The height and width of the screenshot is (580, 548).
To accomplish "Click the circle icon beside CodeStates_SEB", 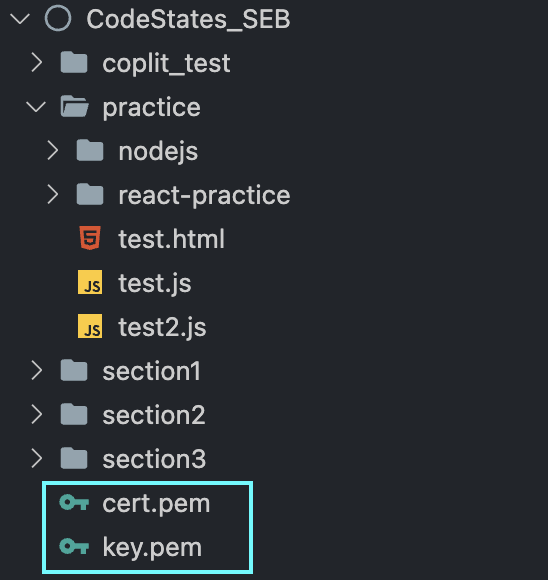I will click(x=58, y=18).
